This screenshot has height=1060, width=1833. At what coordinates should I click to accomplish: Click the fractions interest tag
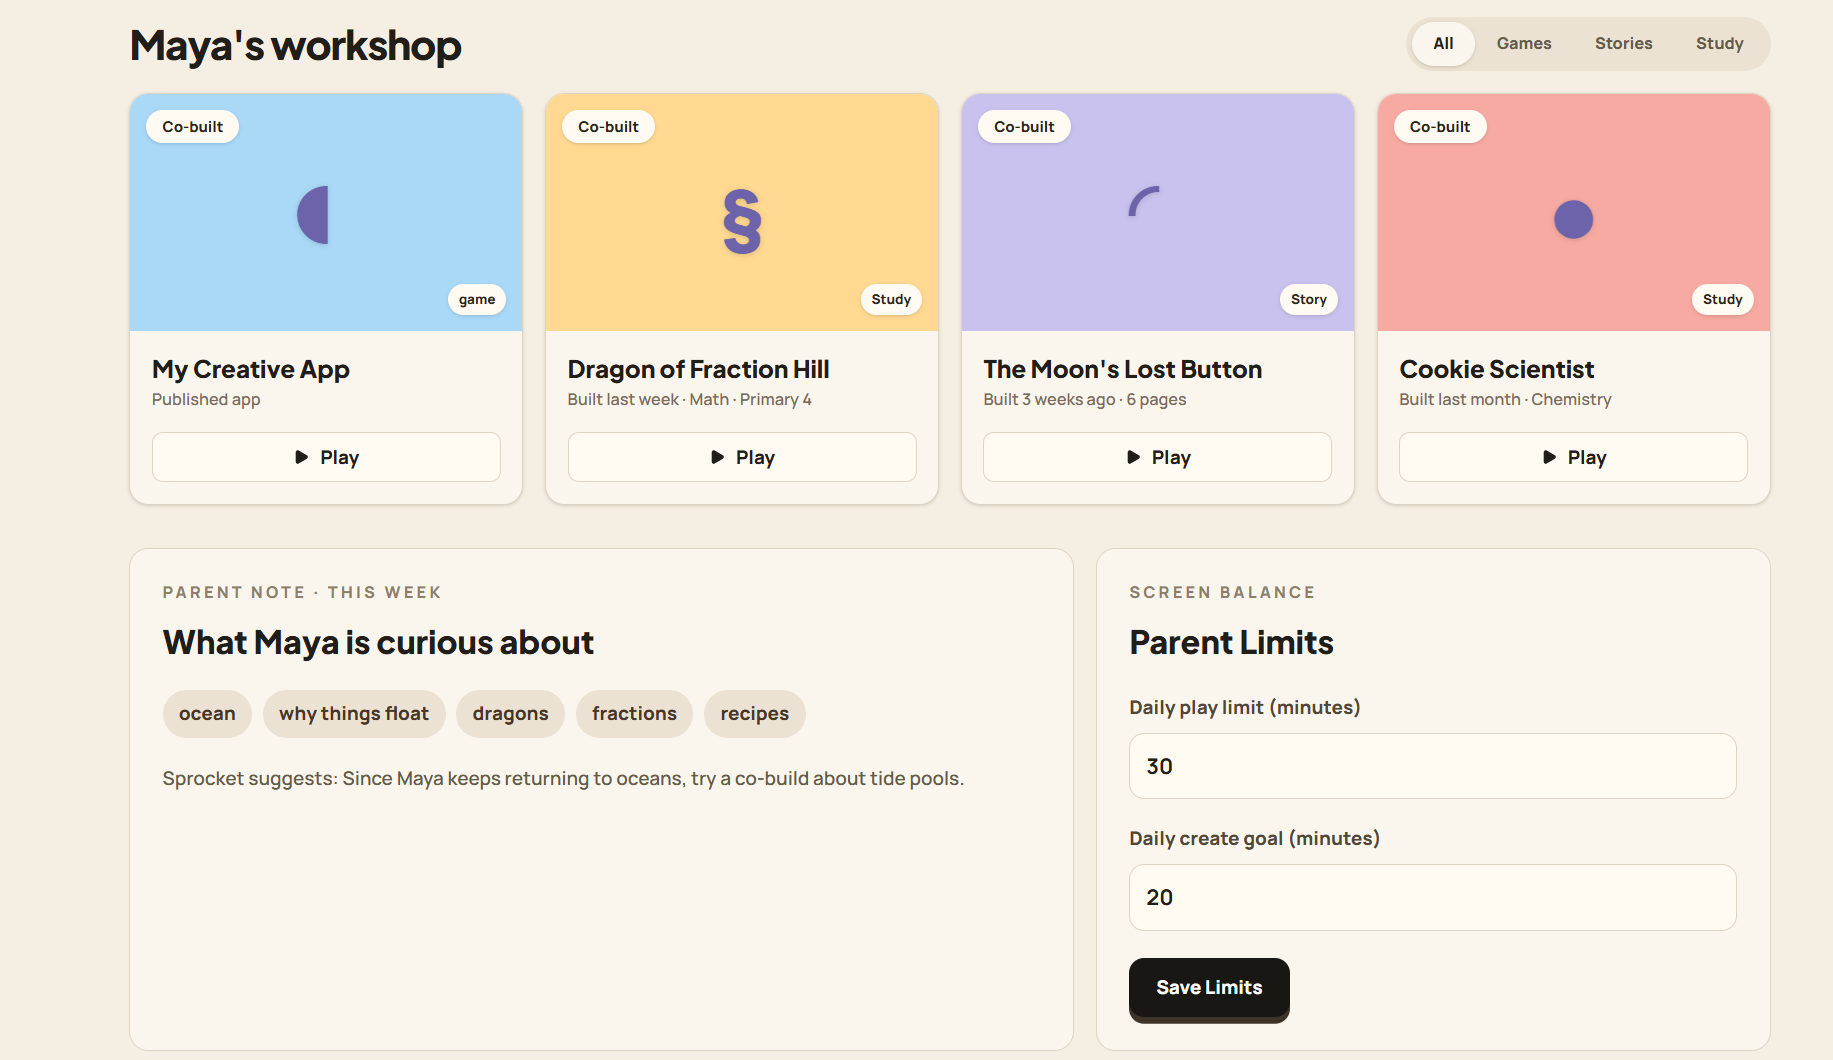click(634, 713)
